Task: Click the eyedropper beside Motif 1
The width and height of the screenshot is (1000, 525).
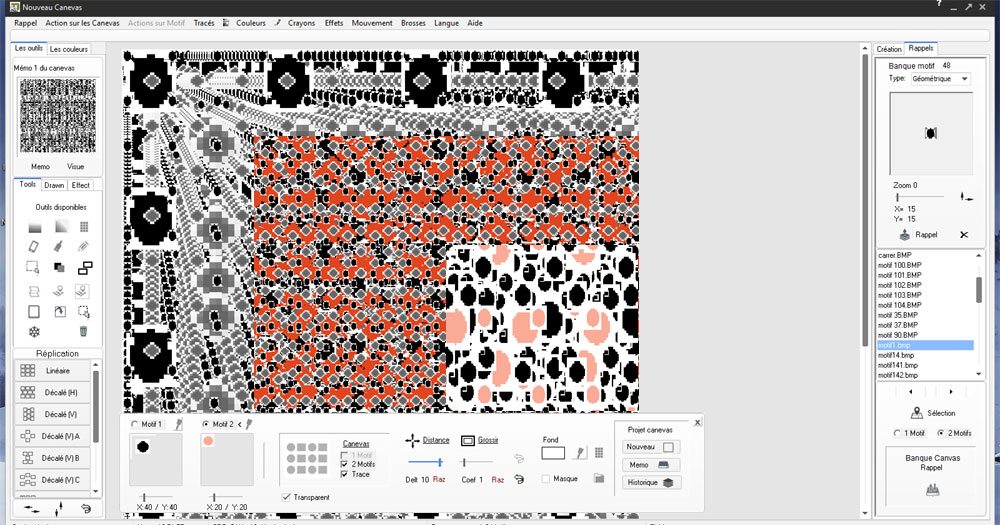Action: pos(177,424)
